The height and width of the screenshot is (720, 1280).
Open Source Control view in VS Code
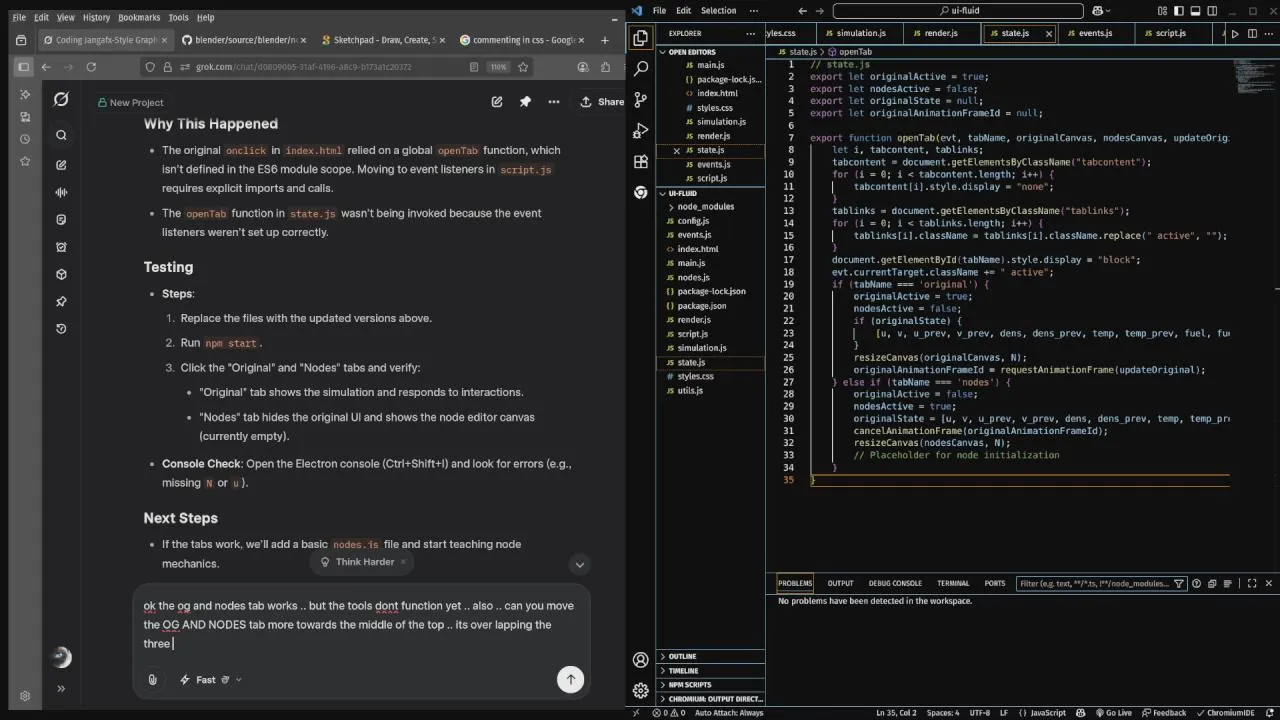coord(641,100)
